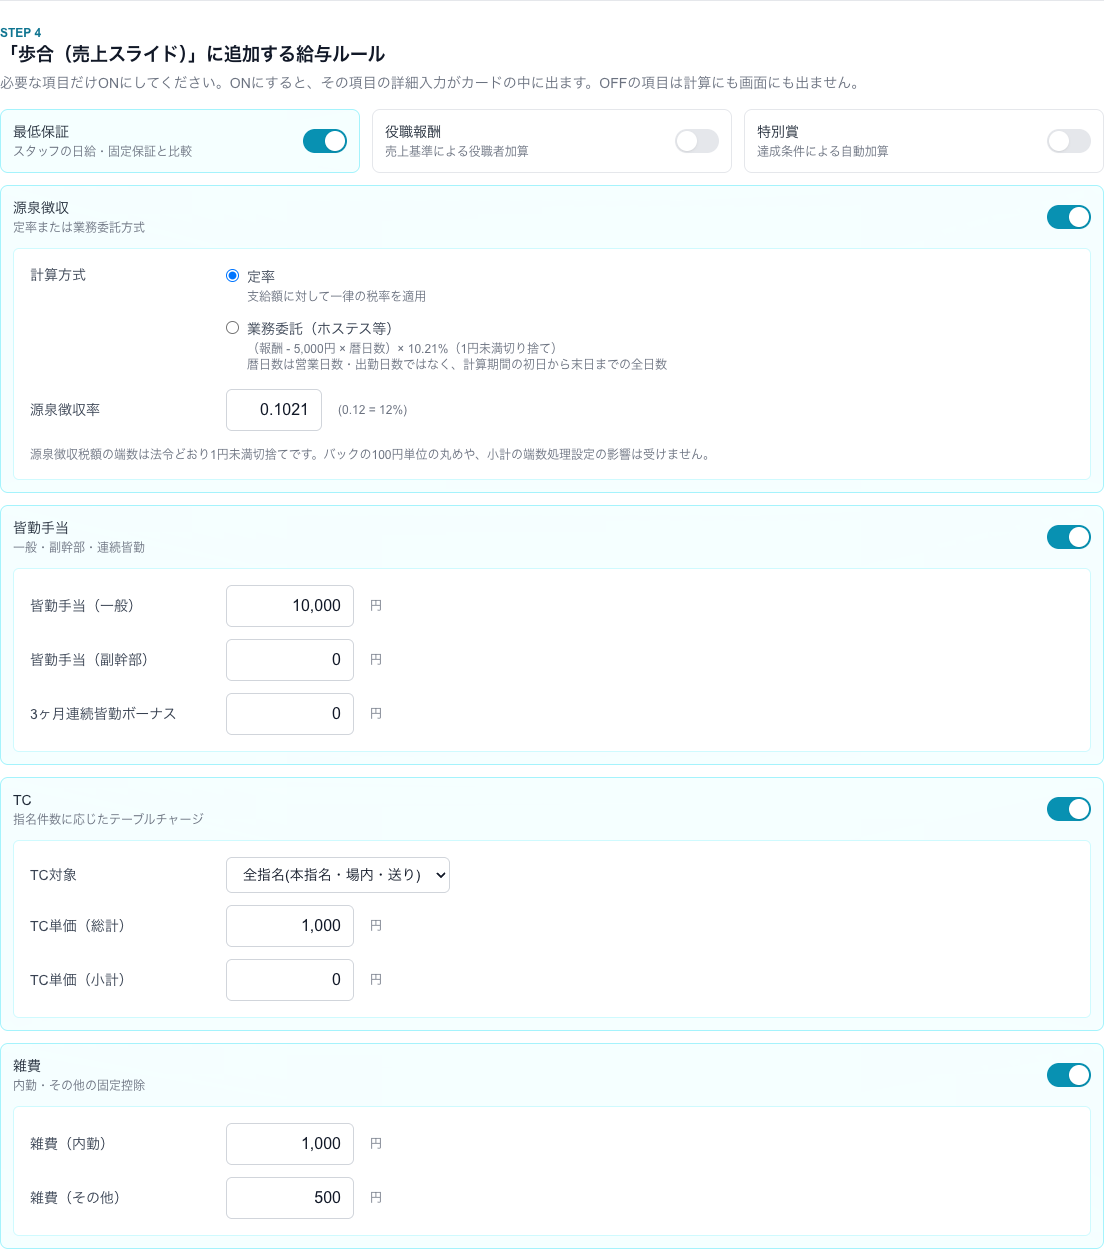
Task: Click the STEP 4 label
Action: point(21,33)
